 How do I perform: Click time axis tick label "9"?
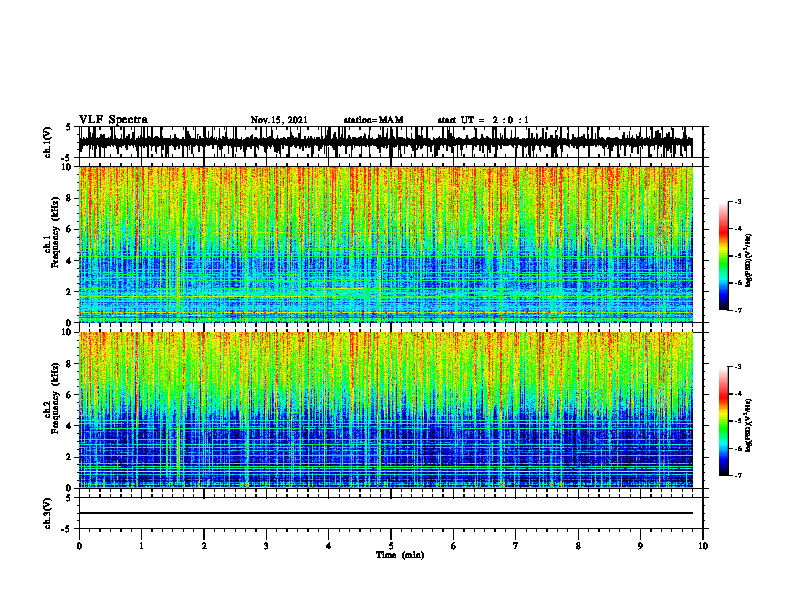click(640, 546)
